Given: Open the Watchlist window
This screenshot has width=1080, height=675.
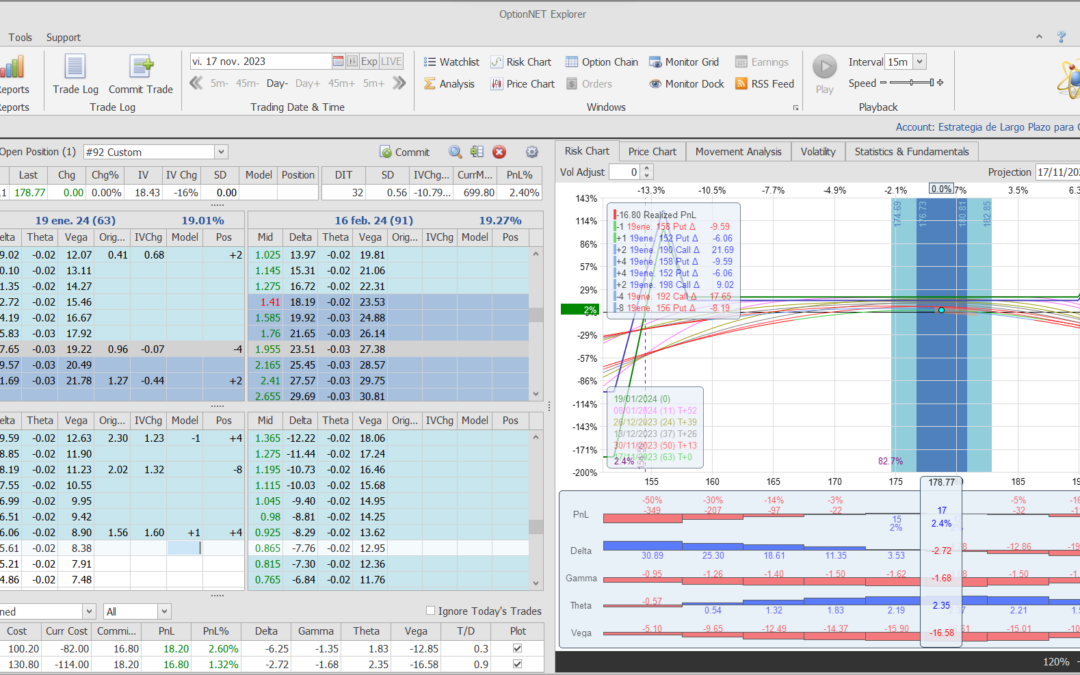Looking at the screenshot, I should click(x=451, y=62).
